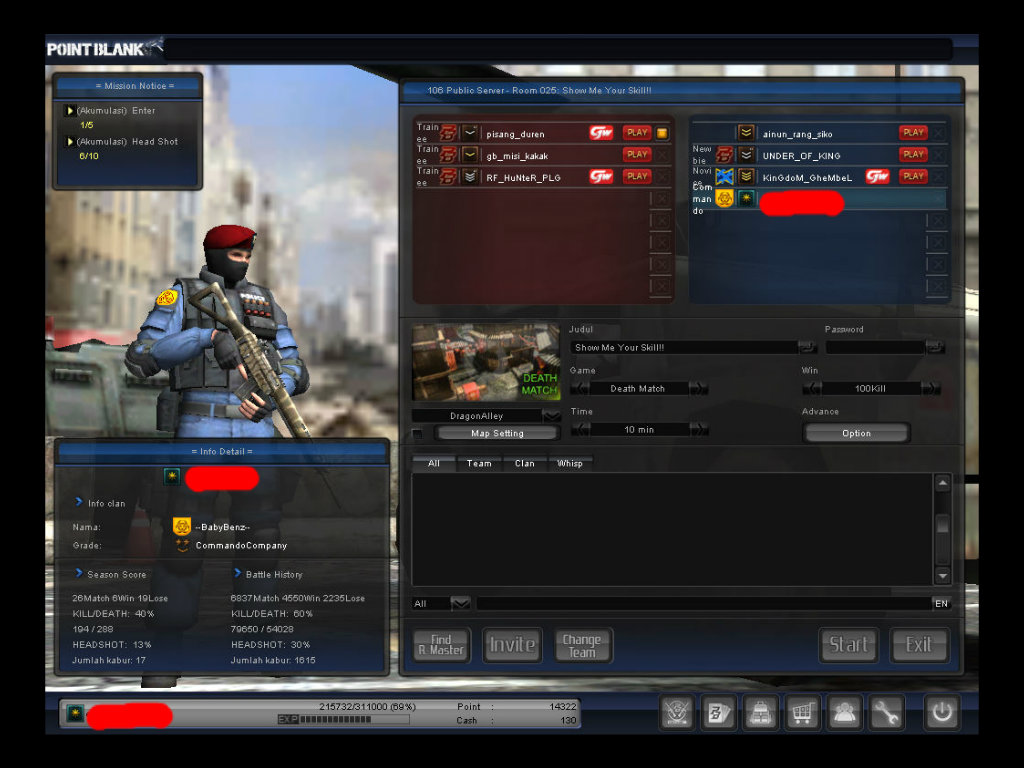Open the wrench settings icon

[x=886, y=712]
